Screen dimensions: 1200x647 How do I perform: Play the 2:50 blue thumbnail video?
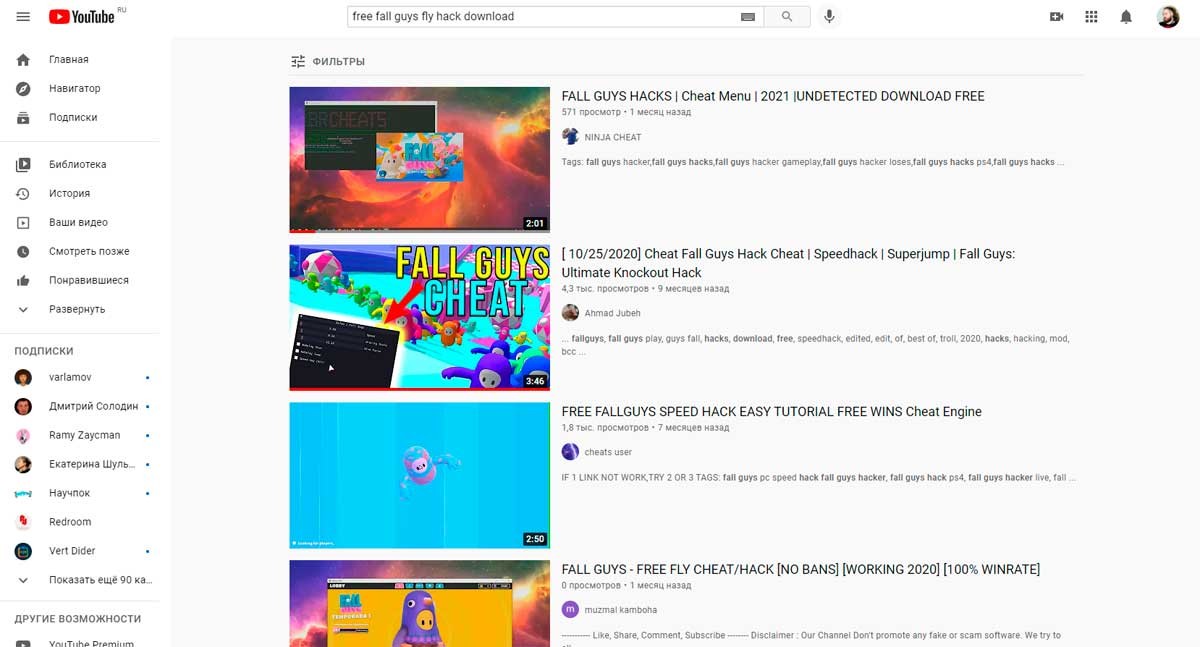click(419, 476)
